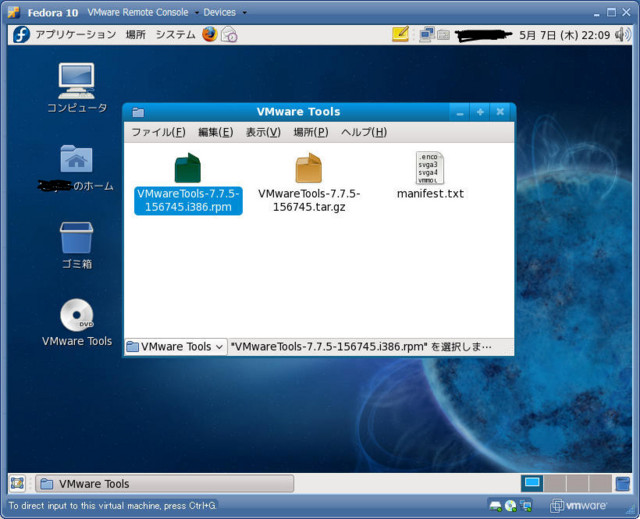Launch Firefox from the top panel
The width and height of the screenshot is (640, 519).
210,34
